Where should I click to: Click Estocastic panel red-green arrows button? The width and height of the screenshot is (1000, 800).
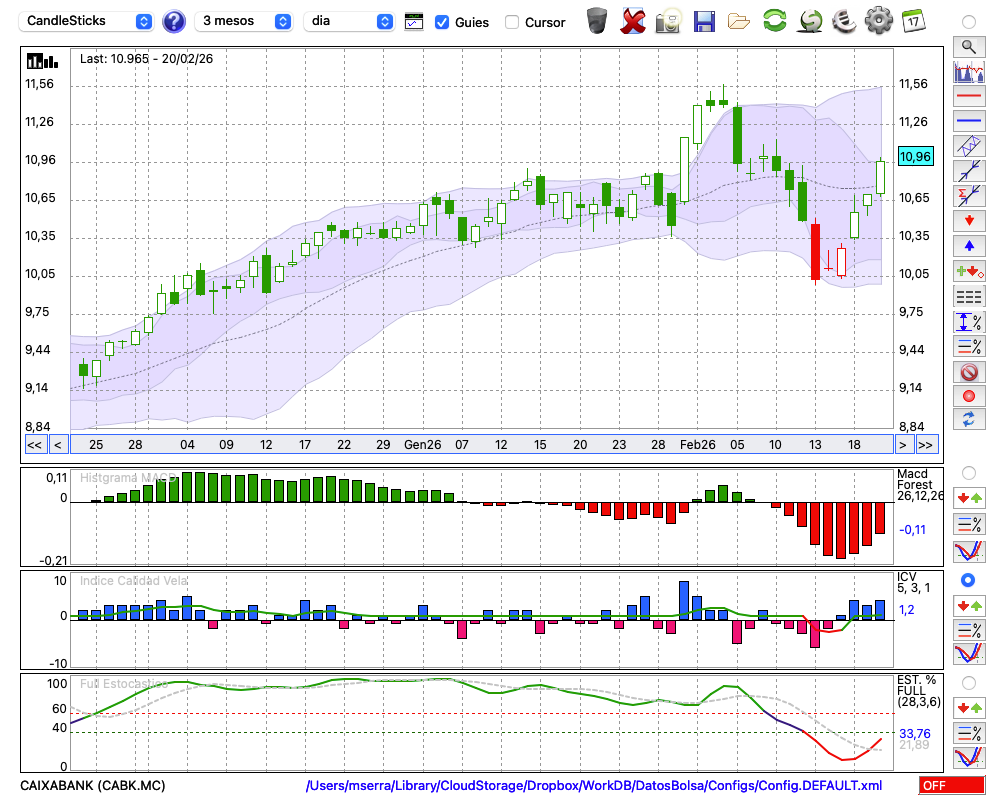click(x=969, y=708)
